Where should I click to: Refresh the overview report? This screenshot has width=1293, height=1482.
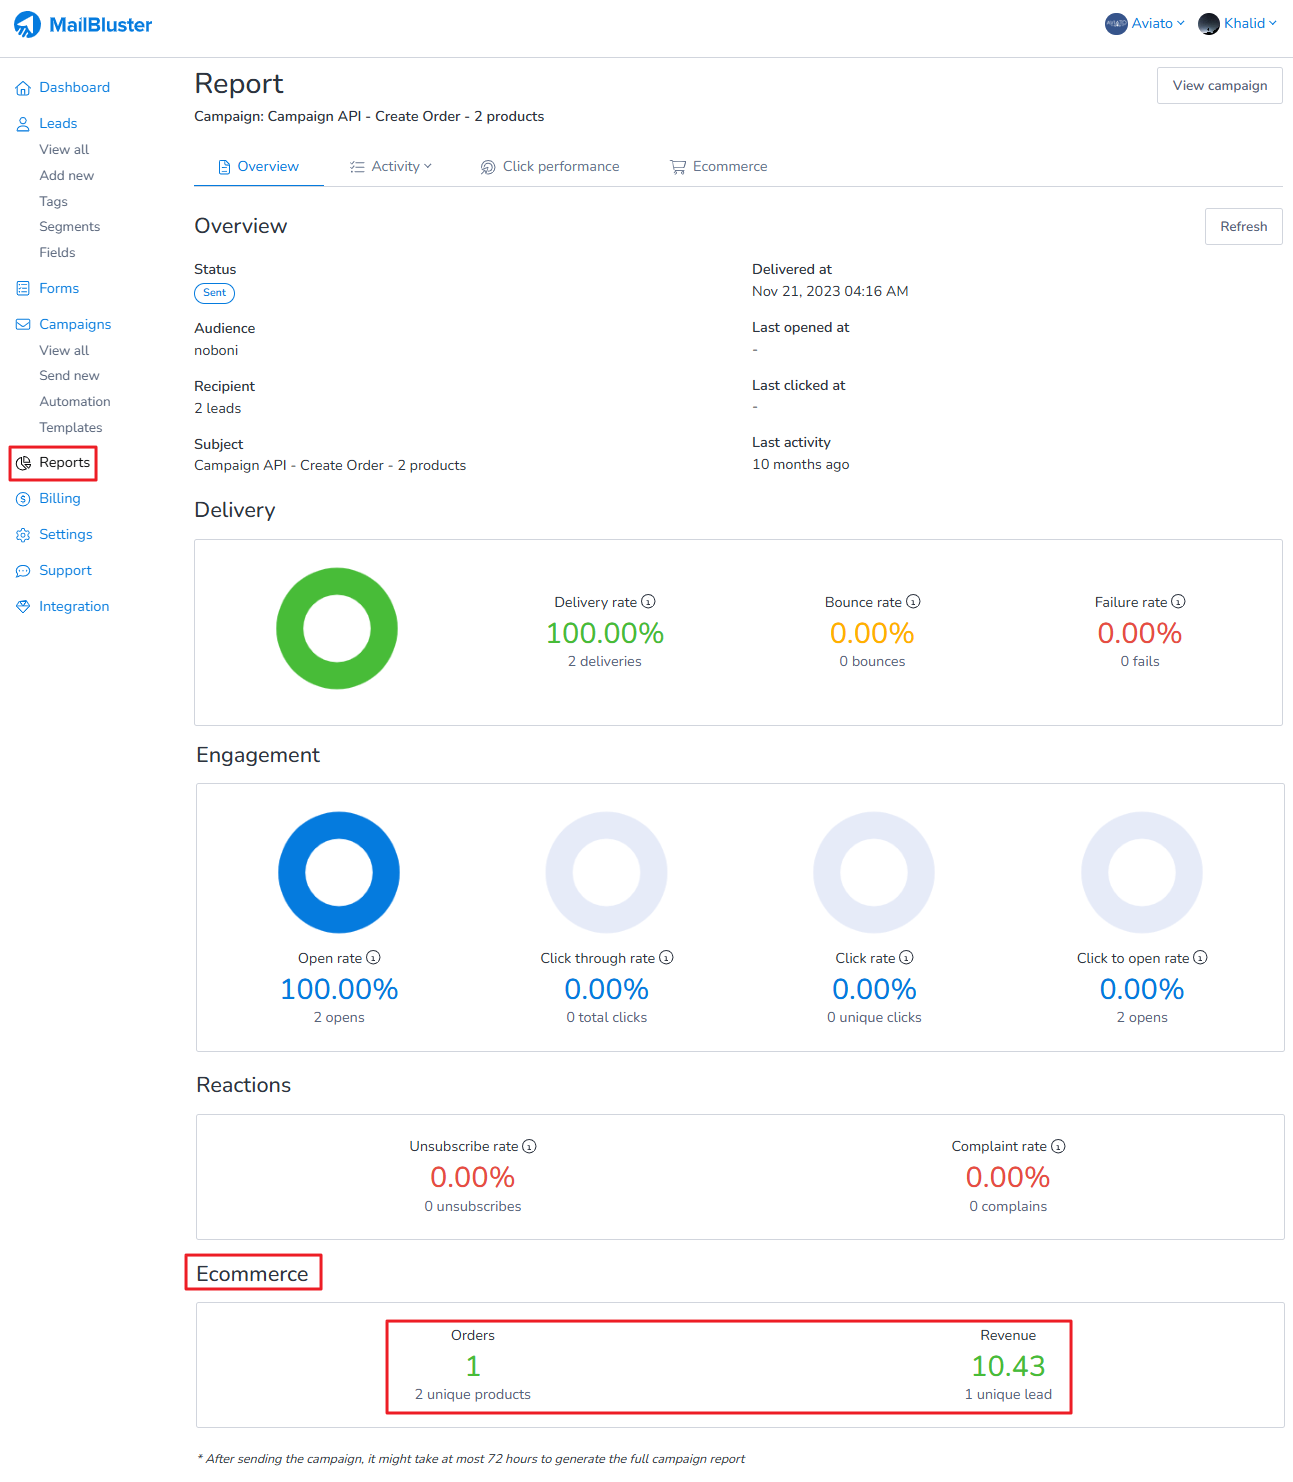point(1243,227)
